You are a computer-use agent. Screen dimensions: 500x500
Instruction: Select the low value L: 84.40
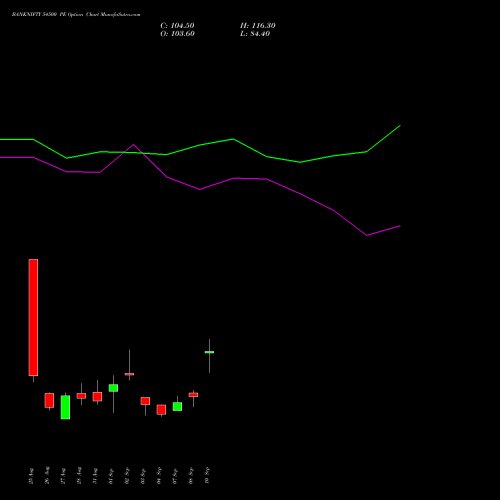point(255,34)
